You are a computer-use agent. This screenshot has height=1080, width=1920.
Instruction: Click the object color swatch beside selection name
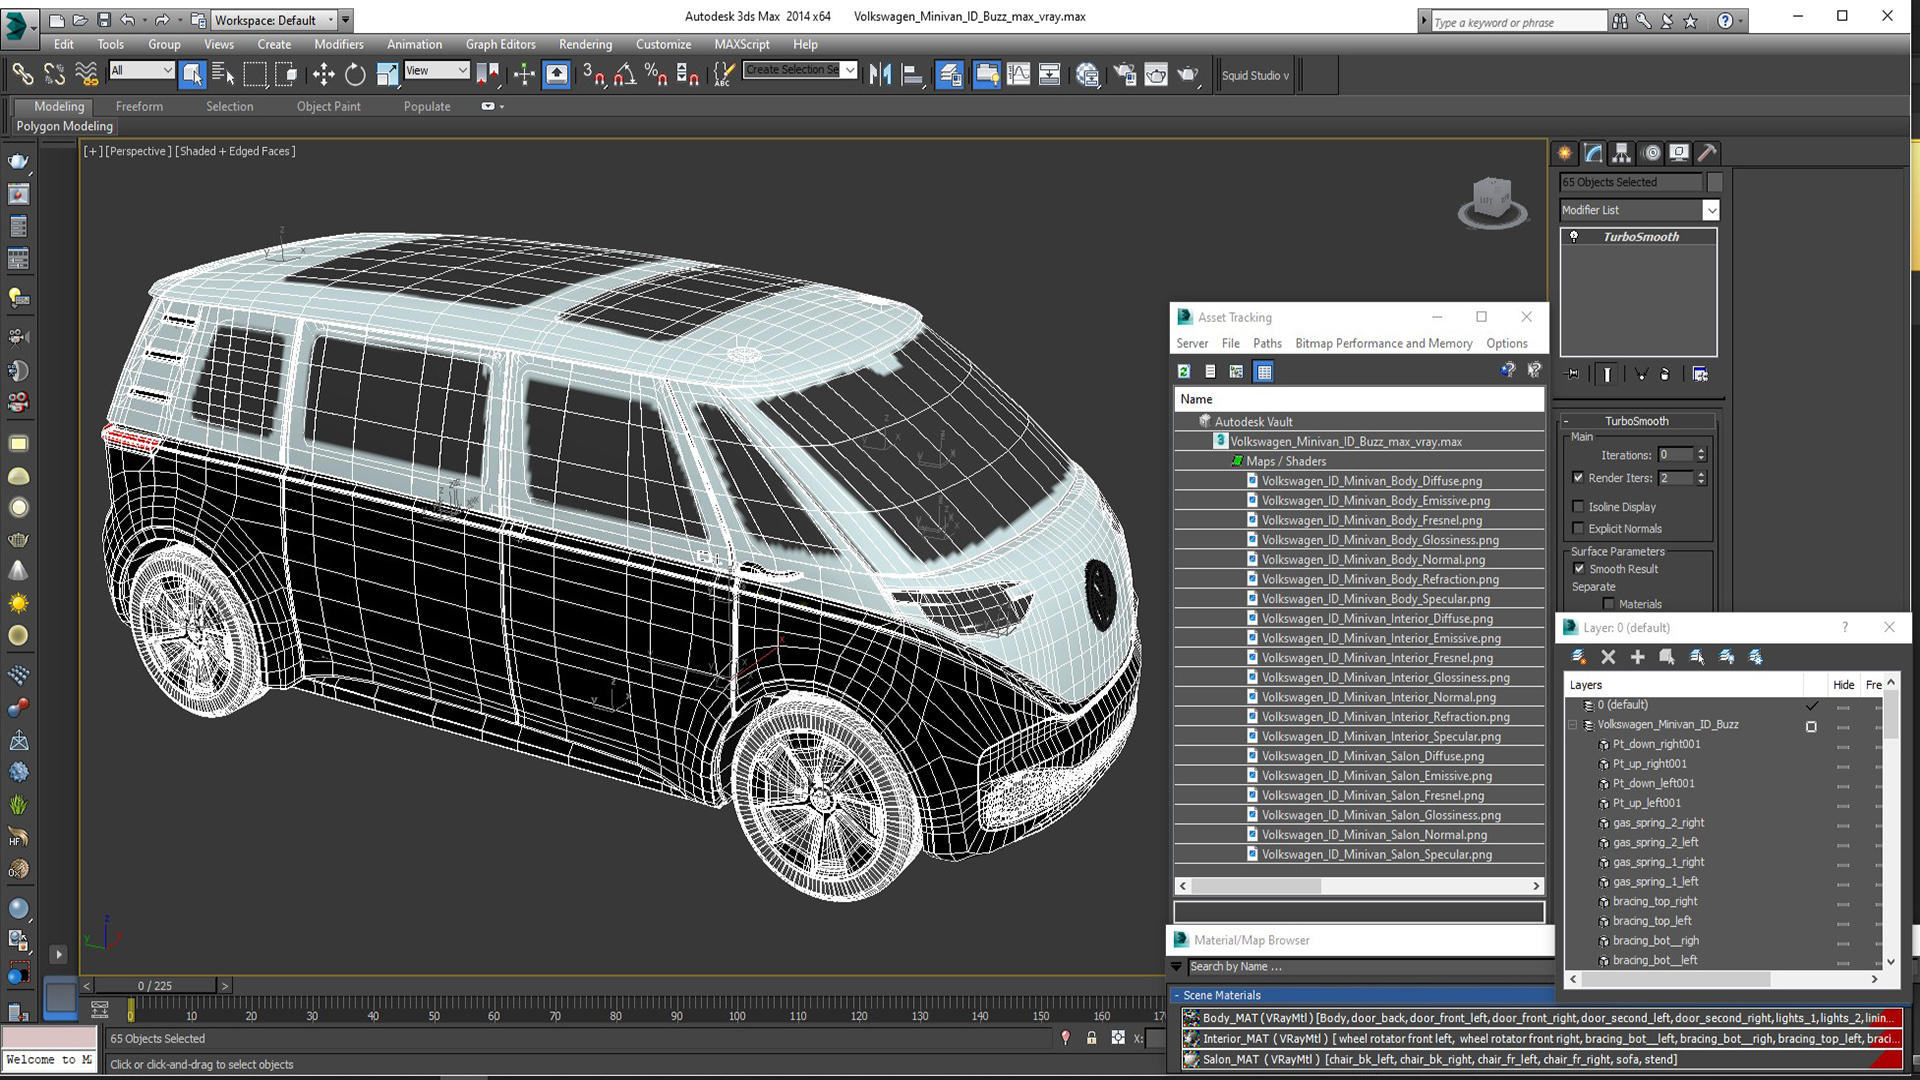(x=1715, y=182)
